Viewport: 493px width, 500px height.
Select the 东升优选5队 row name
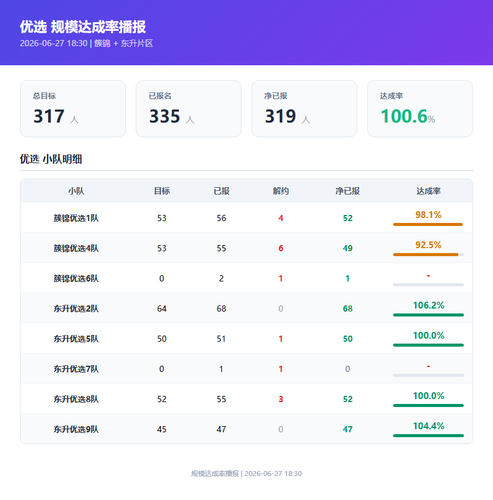click(x=76, y=339)
